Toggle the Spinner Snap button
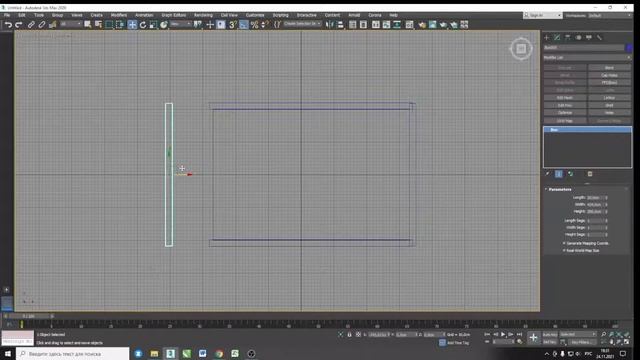 pyautogui.click(x=265, y=25)
